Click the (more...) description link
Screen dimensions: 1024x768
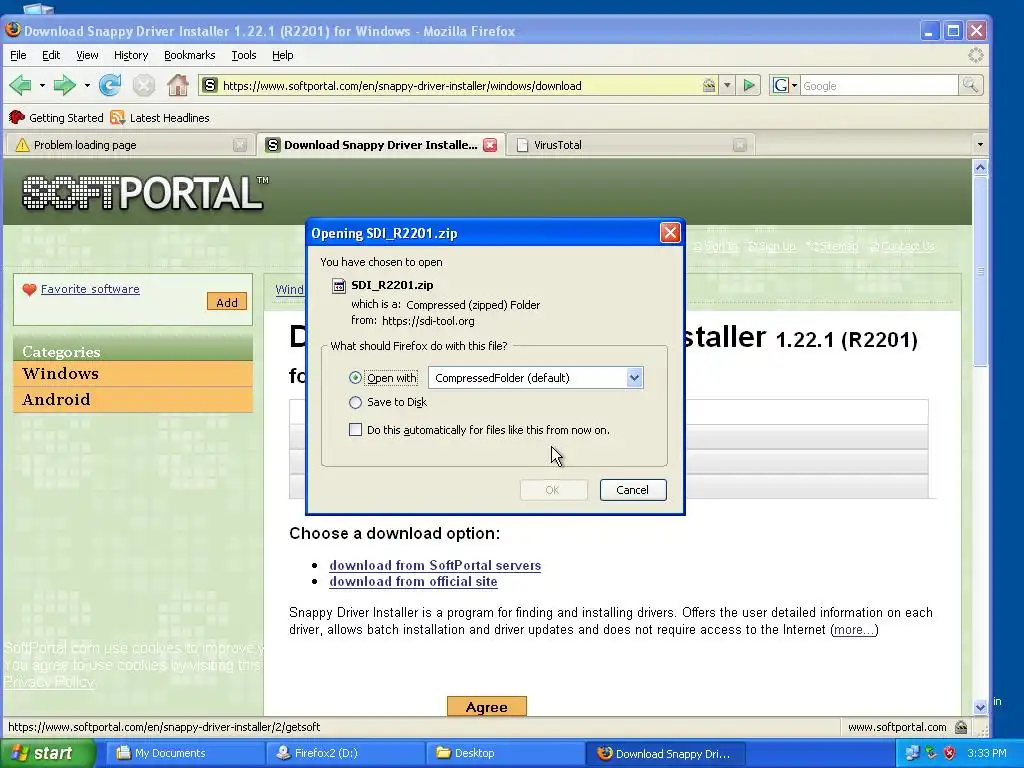[854, 630]
